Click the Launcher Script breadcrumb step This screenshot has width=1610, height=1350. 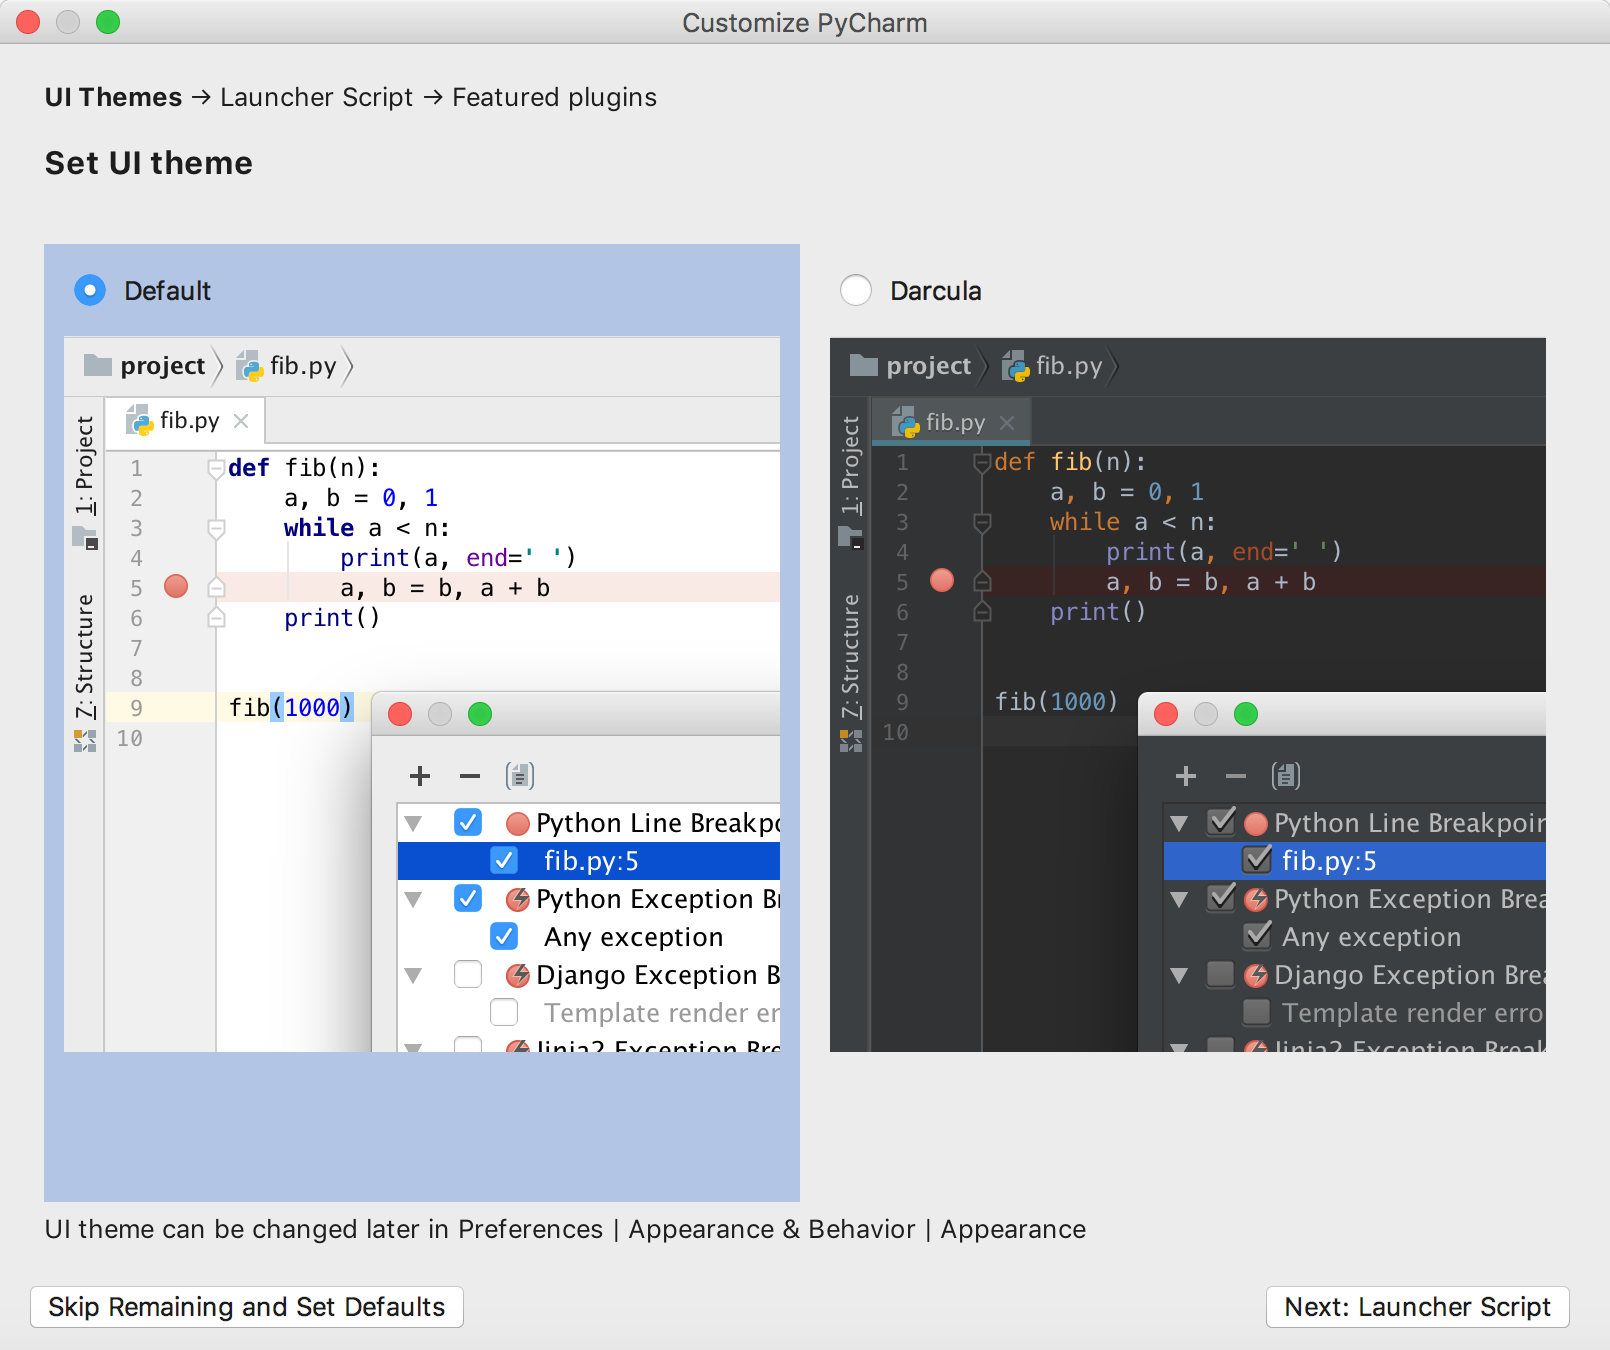pos(316,97)
